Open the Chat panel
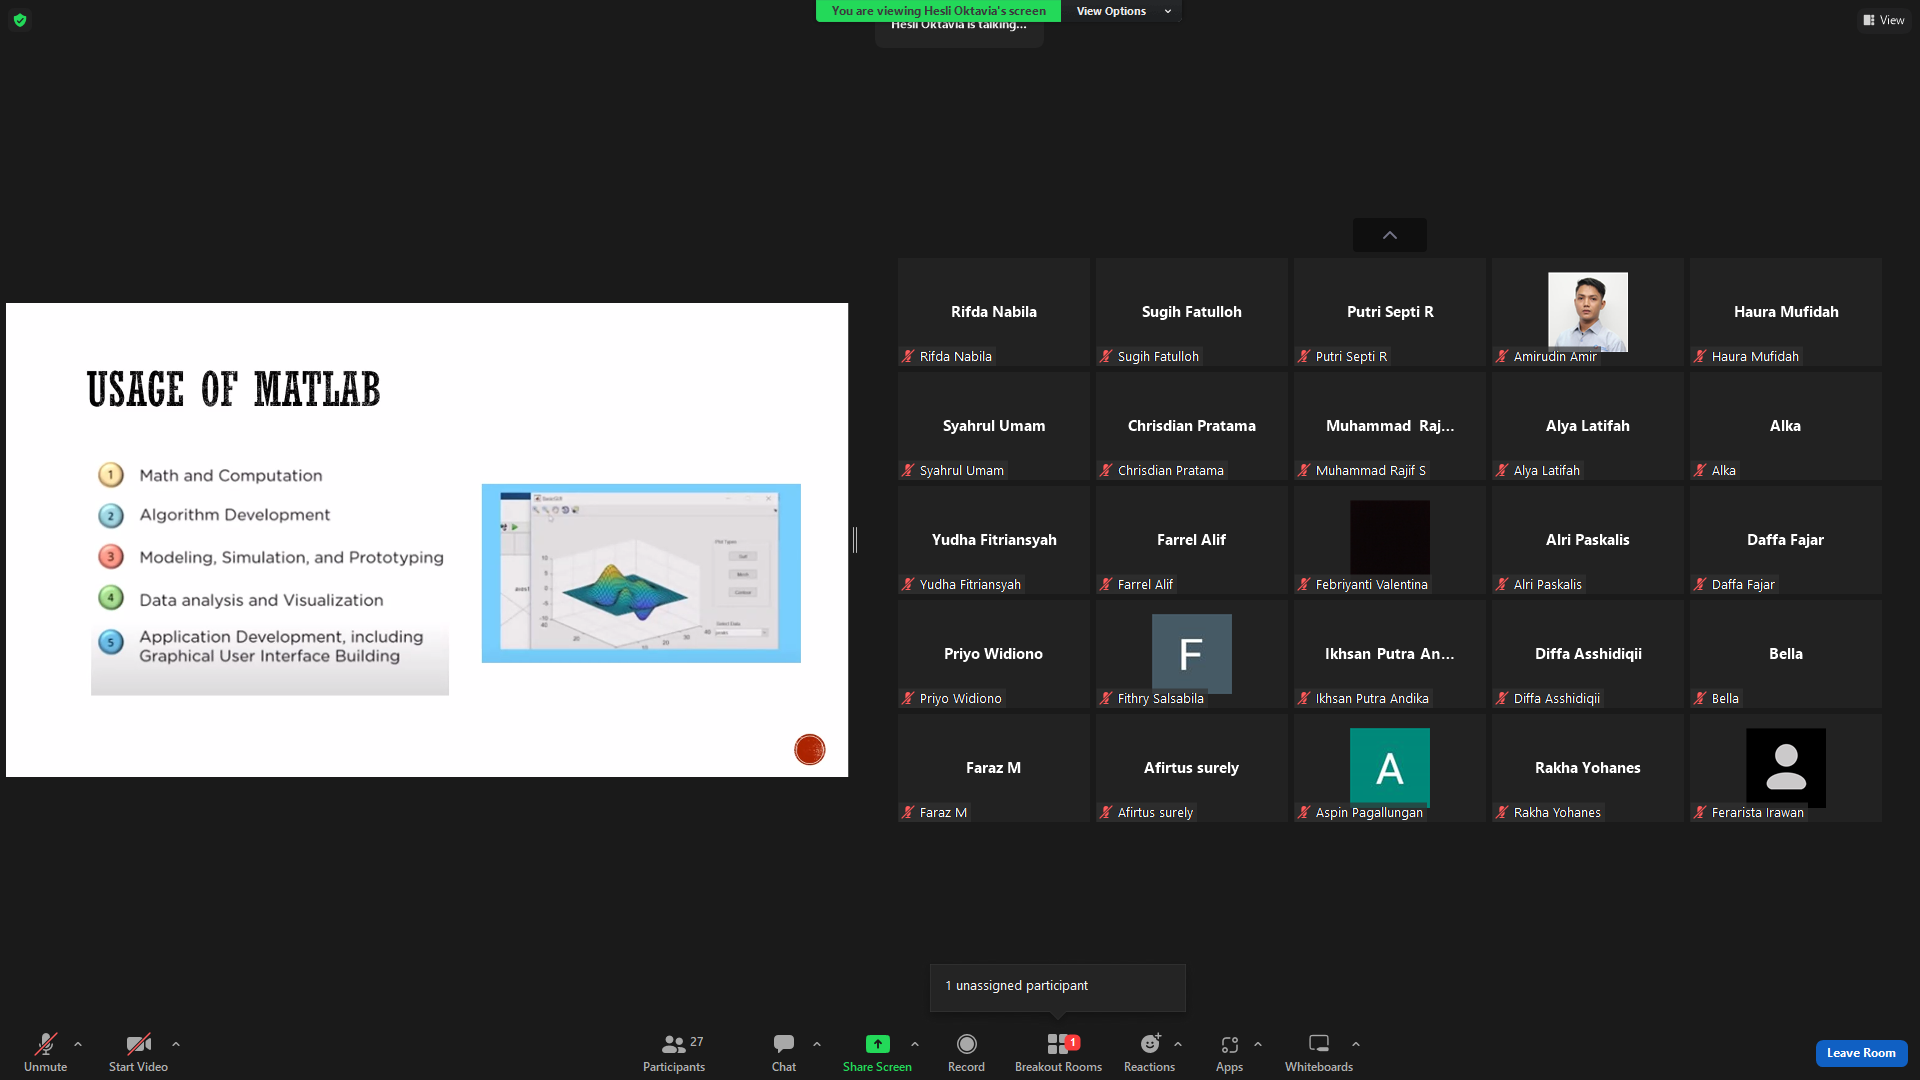Screen dimensions: 1920x1080 (784, 1052)
